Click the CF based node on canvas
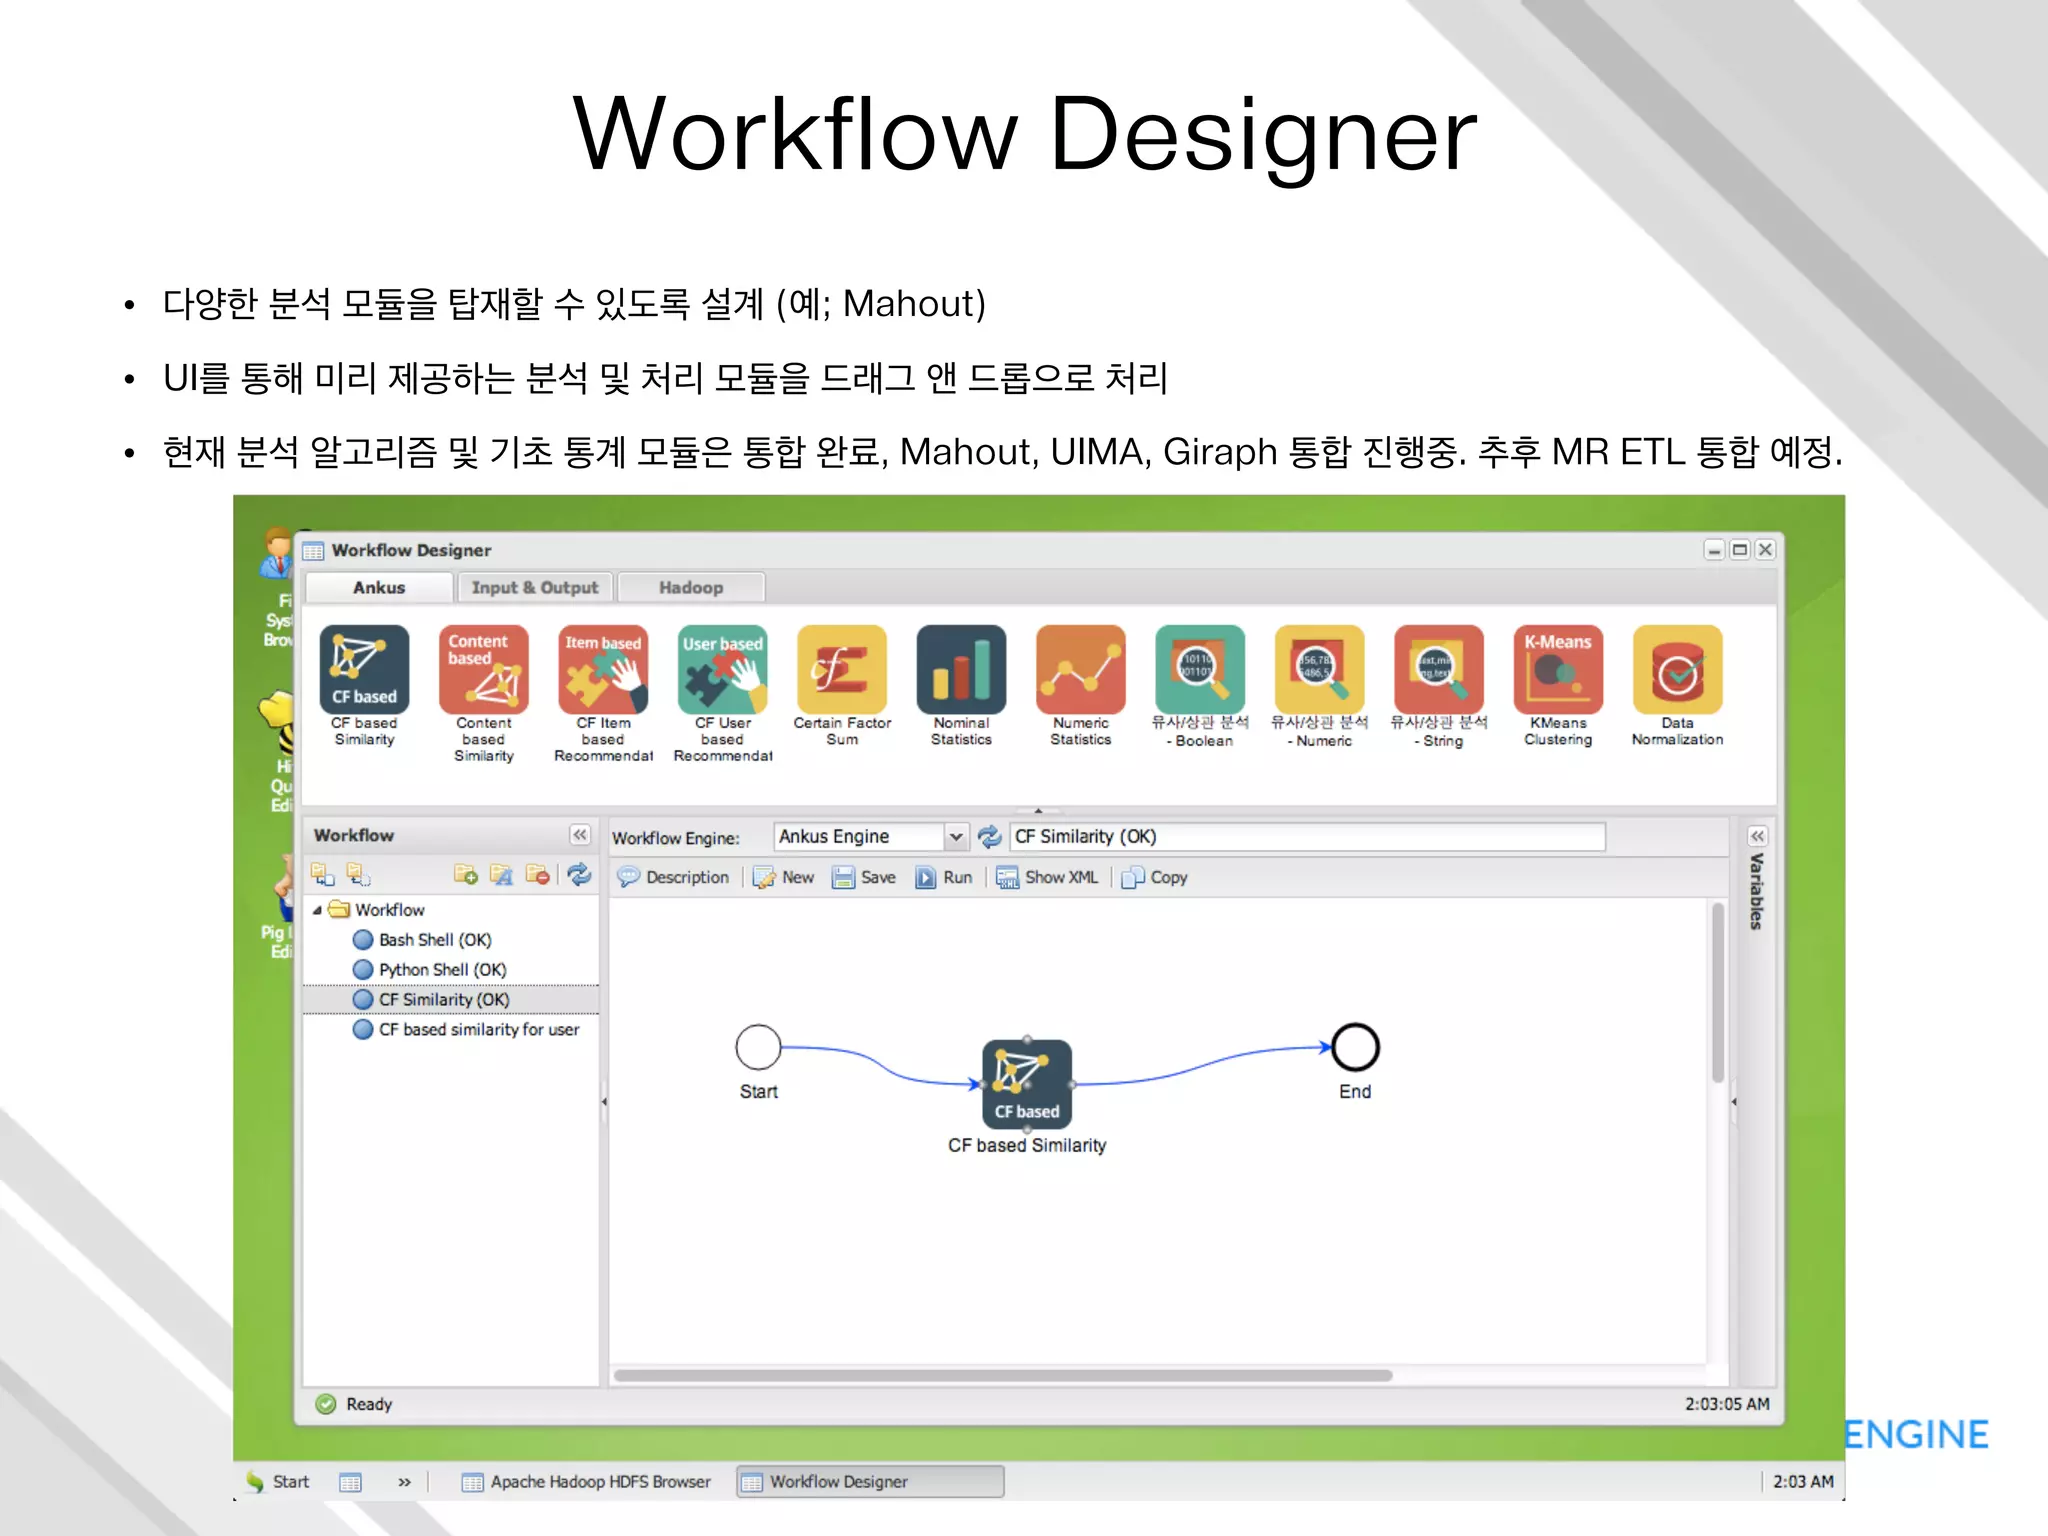The width and height of the screenshot is (2048, 1536). 1027,1084
